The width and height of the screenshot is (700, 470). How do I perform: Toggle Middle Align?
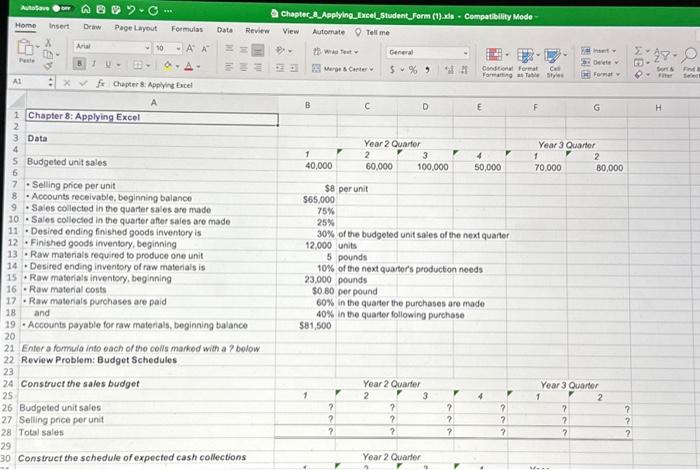[243, 50]
